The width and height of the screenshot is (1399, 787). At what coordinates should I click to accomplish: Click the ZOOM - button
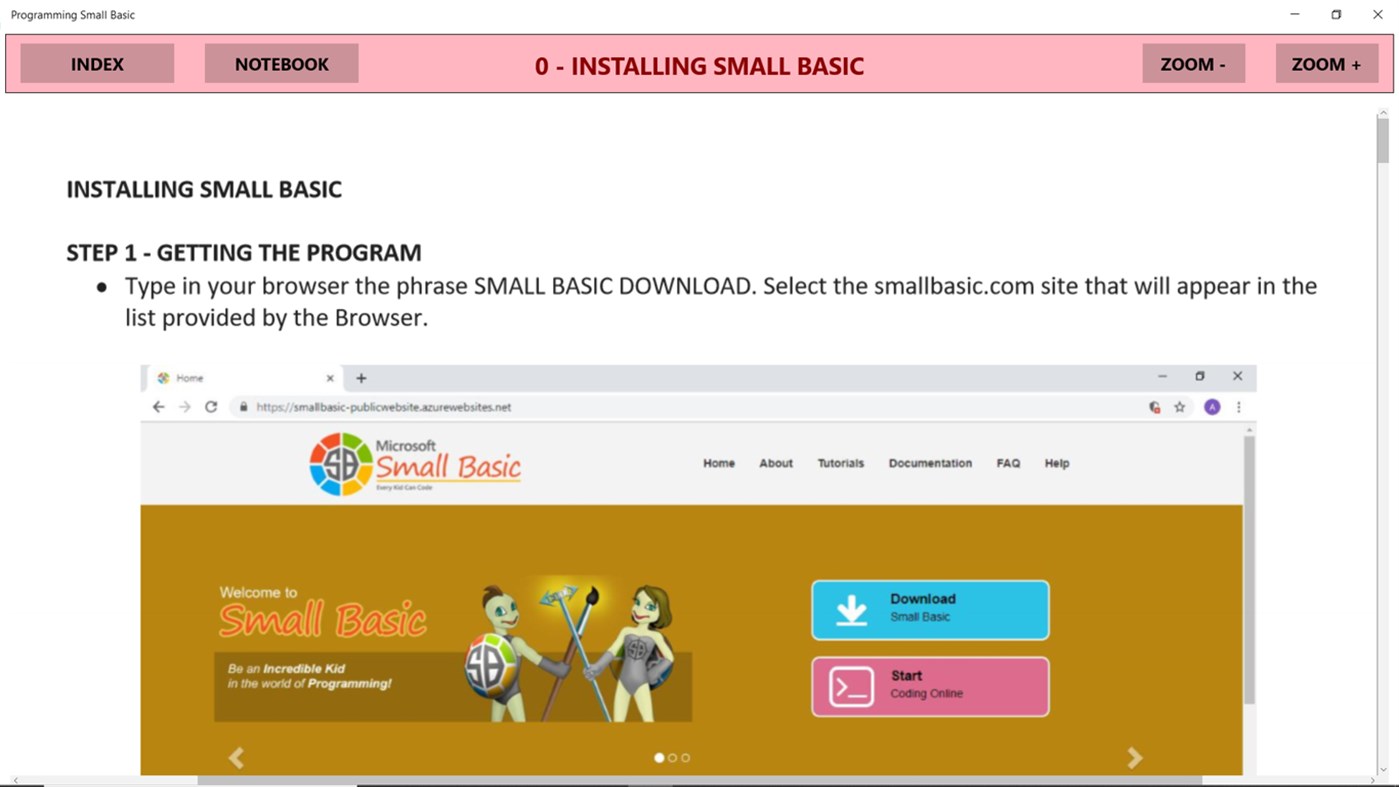click(x=1193, y=63)
